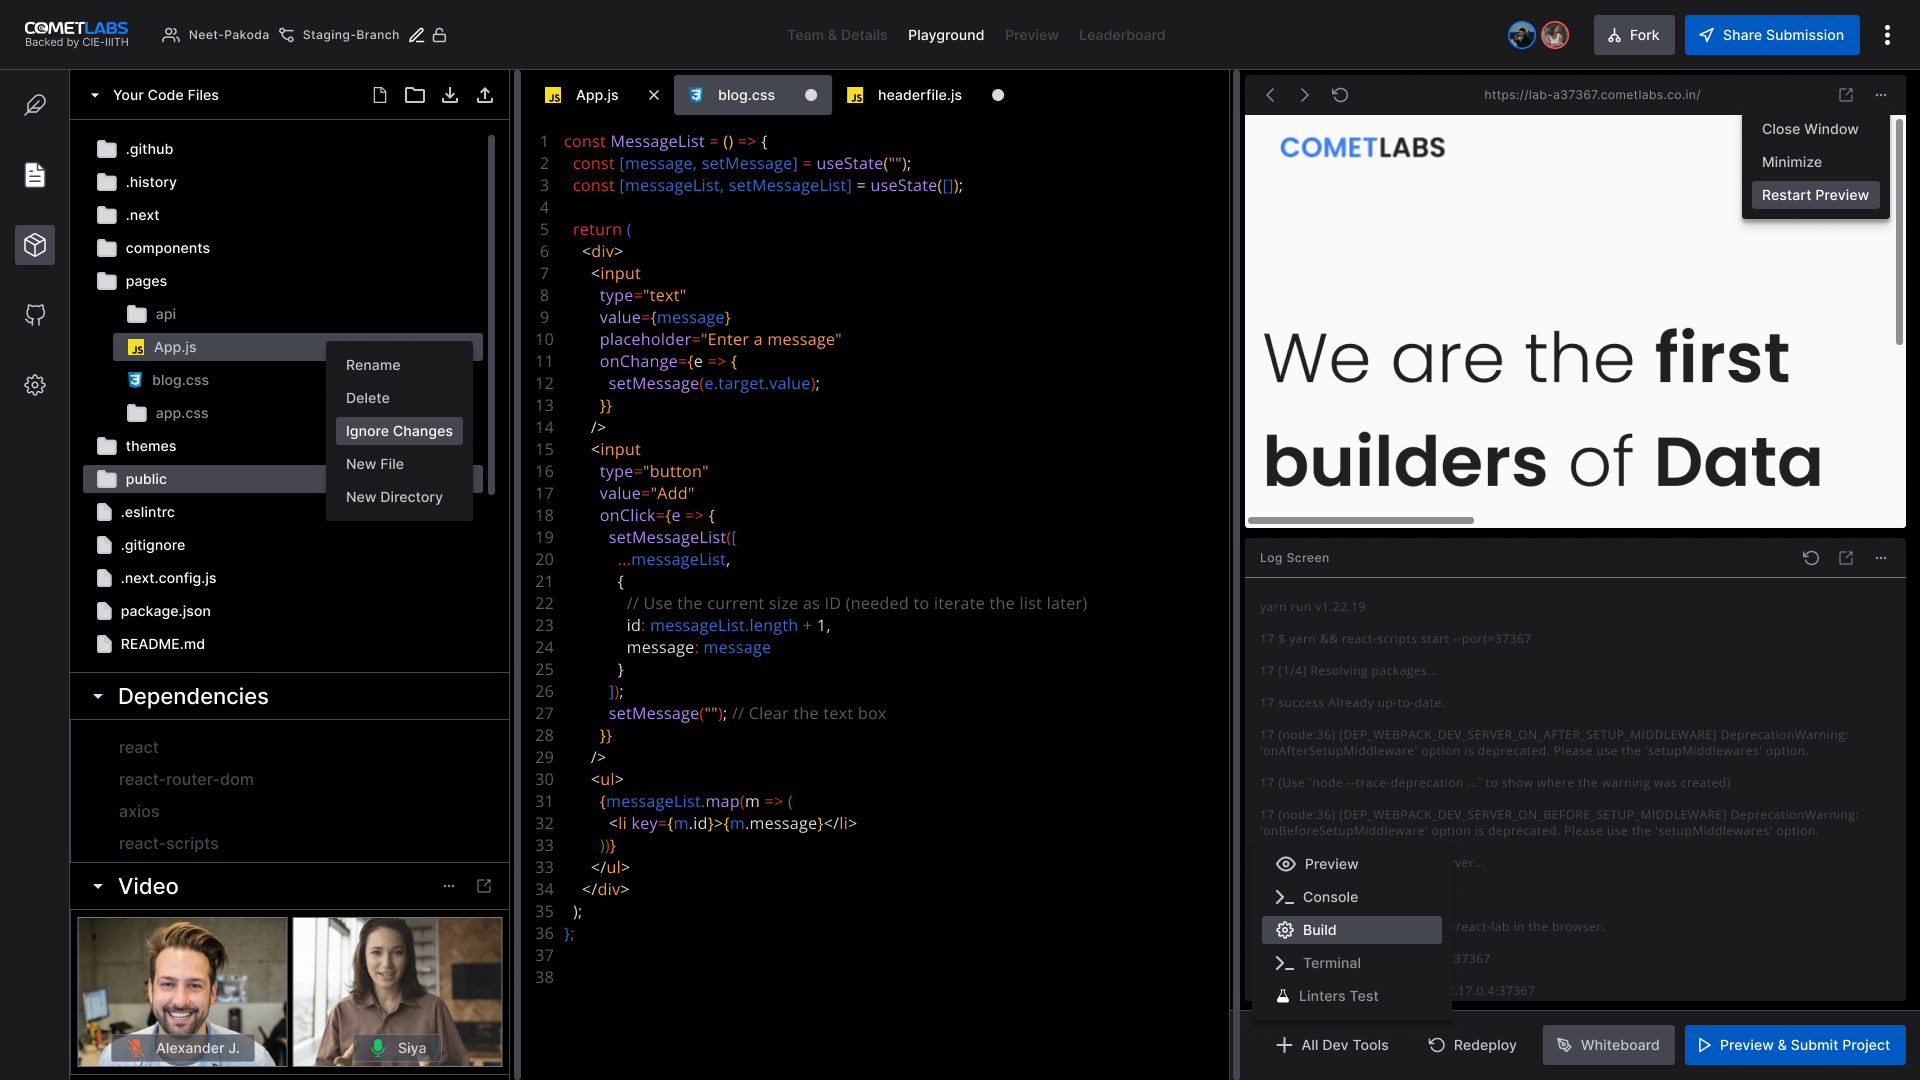Open the GitHub sidebar icon
Screen dimensions: 1920x1080
(x=35, y=315)
